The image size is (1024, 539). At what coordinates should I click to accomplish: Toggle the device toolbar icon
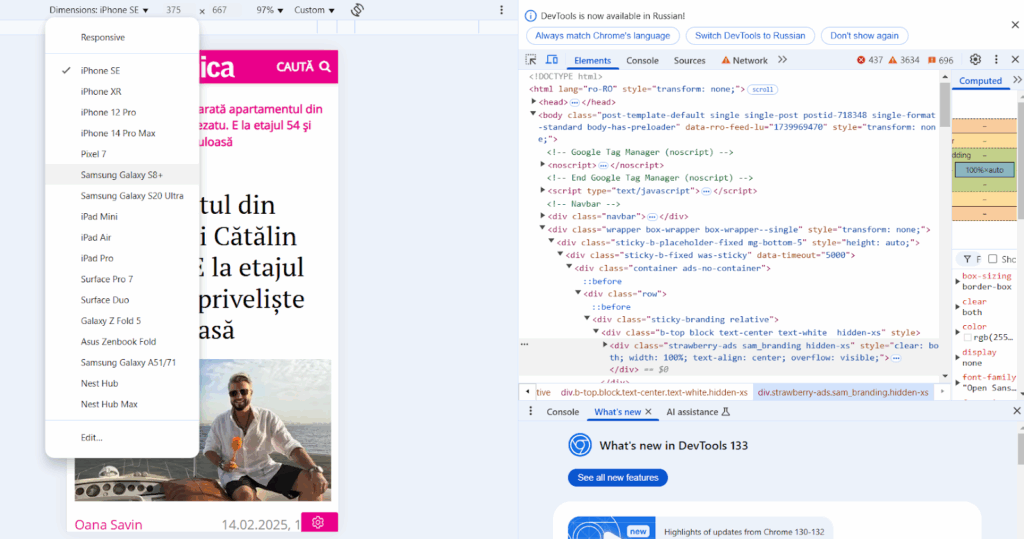point(553,60)
